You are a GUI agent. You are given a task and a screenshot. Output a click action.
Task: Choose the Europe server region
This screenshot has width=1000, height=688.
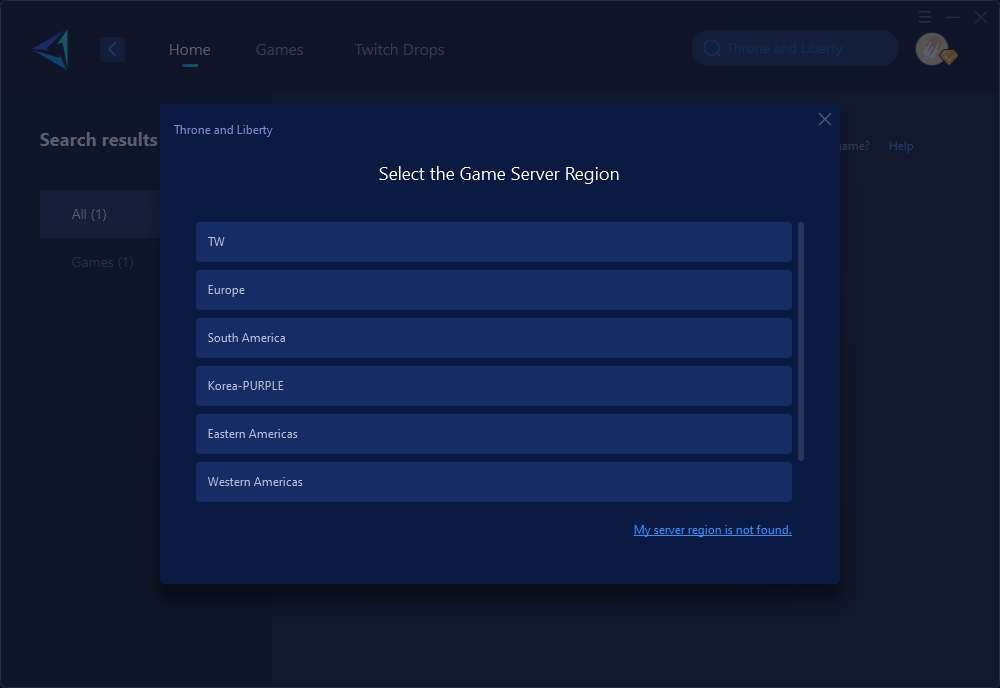point(494,290)
